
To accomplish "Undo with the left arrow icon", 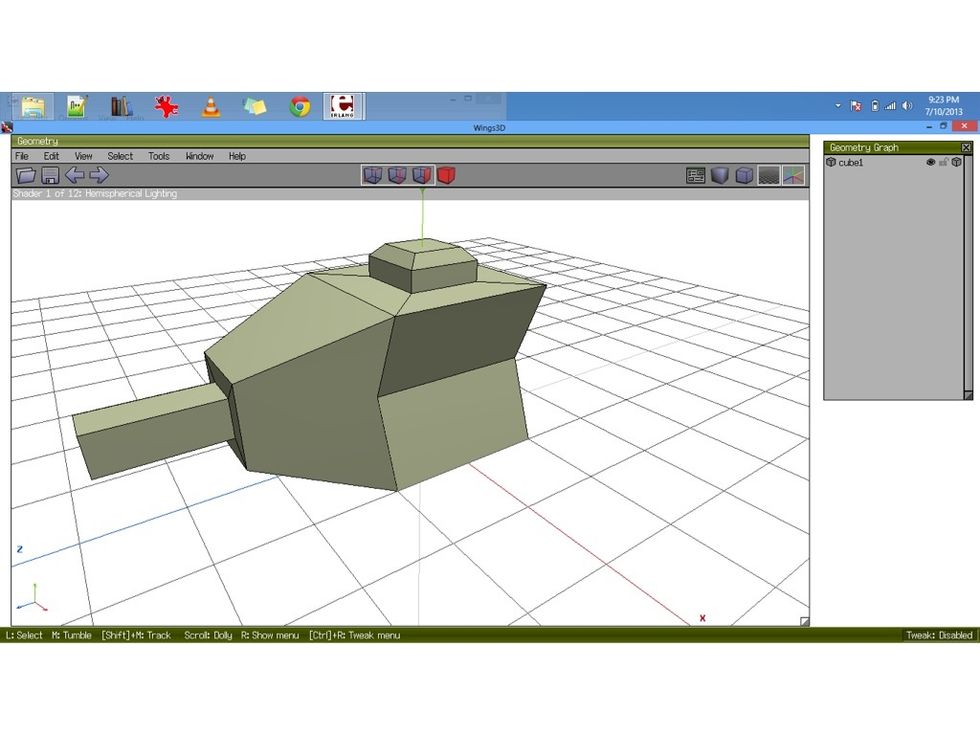I will coord(73,174).
